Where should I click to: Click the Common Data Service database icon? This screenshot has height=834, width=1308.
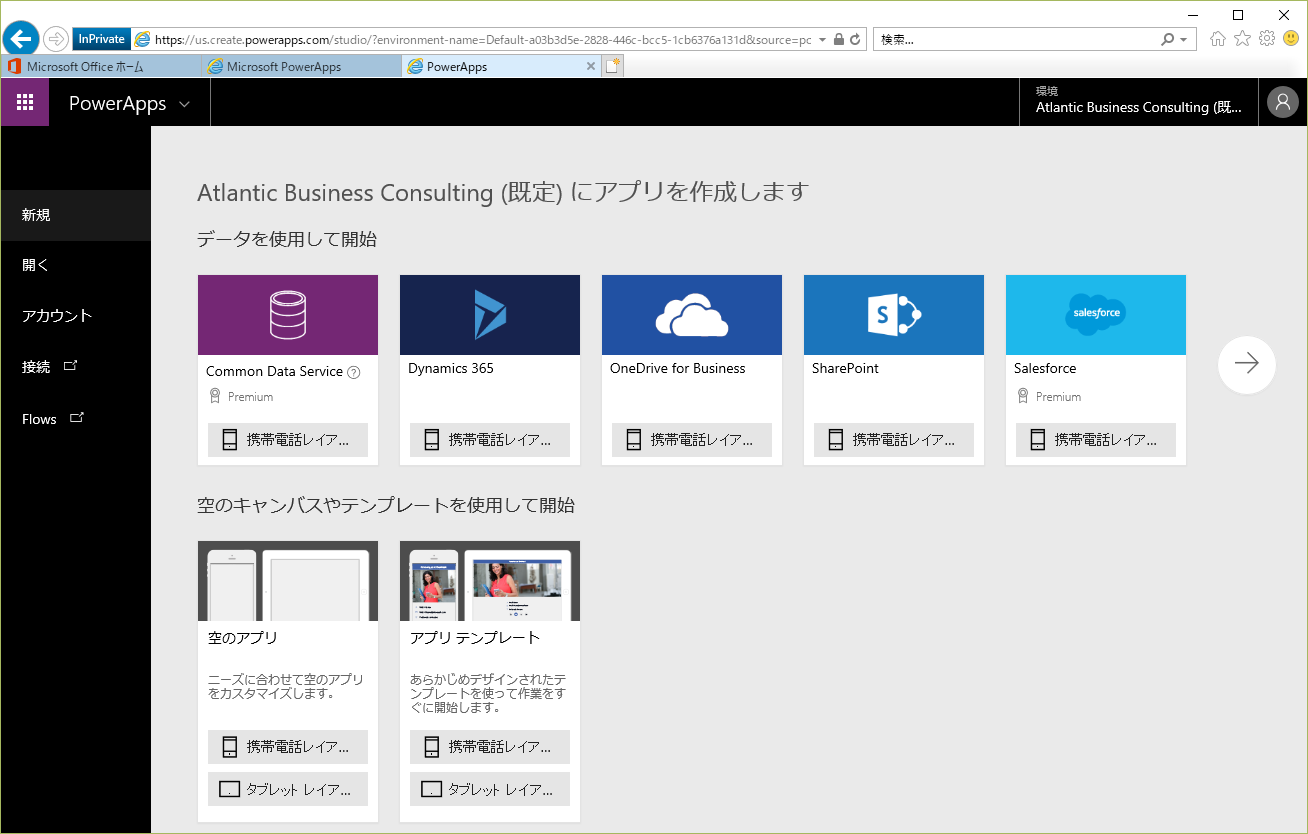pyautogui.click(x=288, y=315)
